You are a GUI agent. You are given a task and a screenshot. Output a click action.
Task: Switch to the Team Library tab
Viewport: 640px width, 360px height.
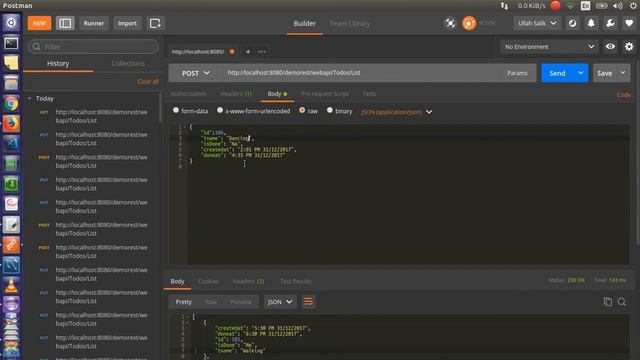[350, 23]
